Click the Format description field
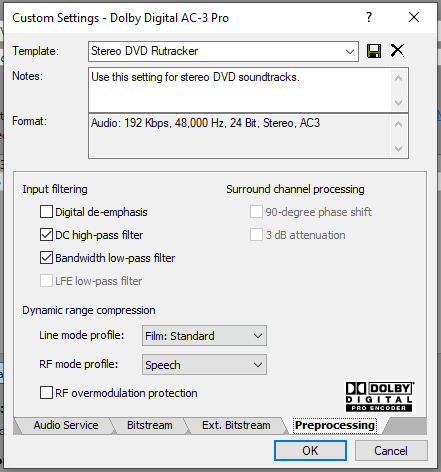Screen dimensions: 441x472 (240, 136)
